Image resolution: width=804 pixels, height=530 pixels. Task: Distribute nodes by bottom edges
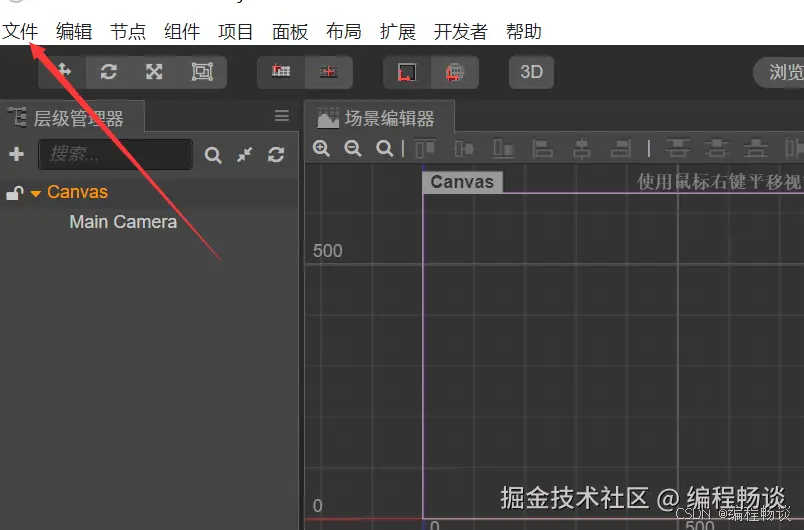[x=756, y=149]
